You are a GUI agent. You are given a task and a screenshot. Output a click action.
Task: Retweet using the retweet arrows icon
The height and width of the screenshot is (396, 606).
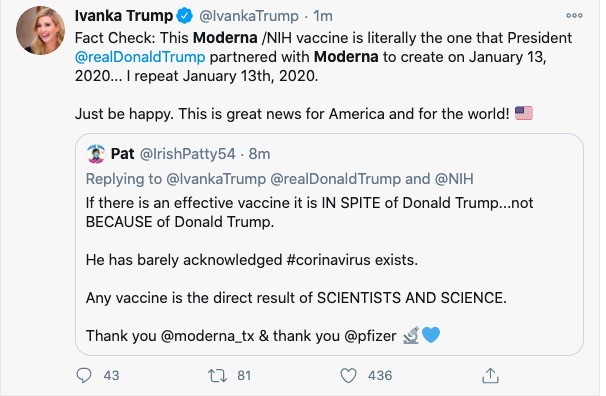tap(217, 376)
